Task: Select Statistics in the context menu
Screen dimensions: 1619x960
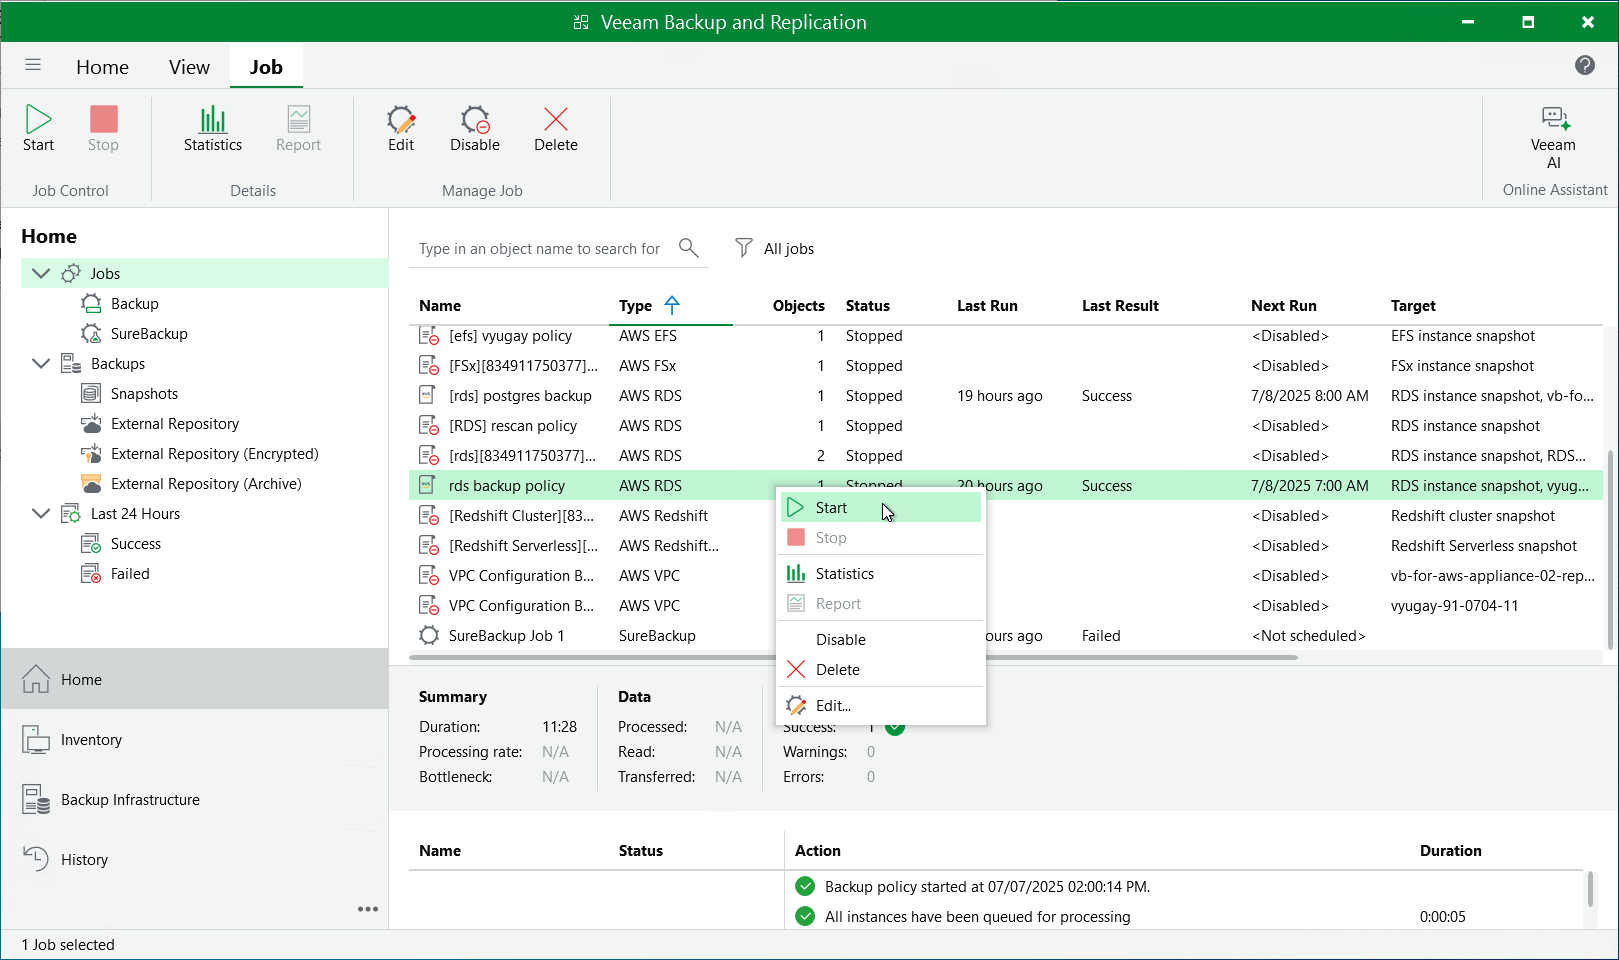Action: click(845, 573)
